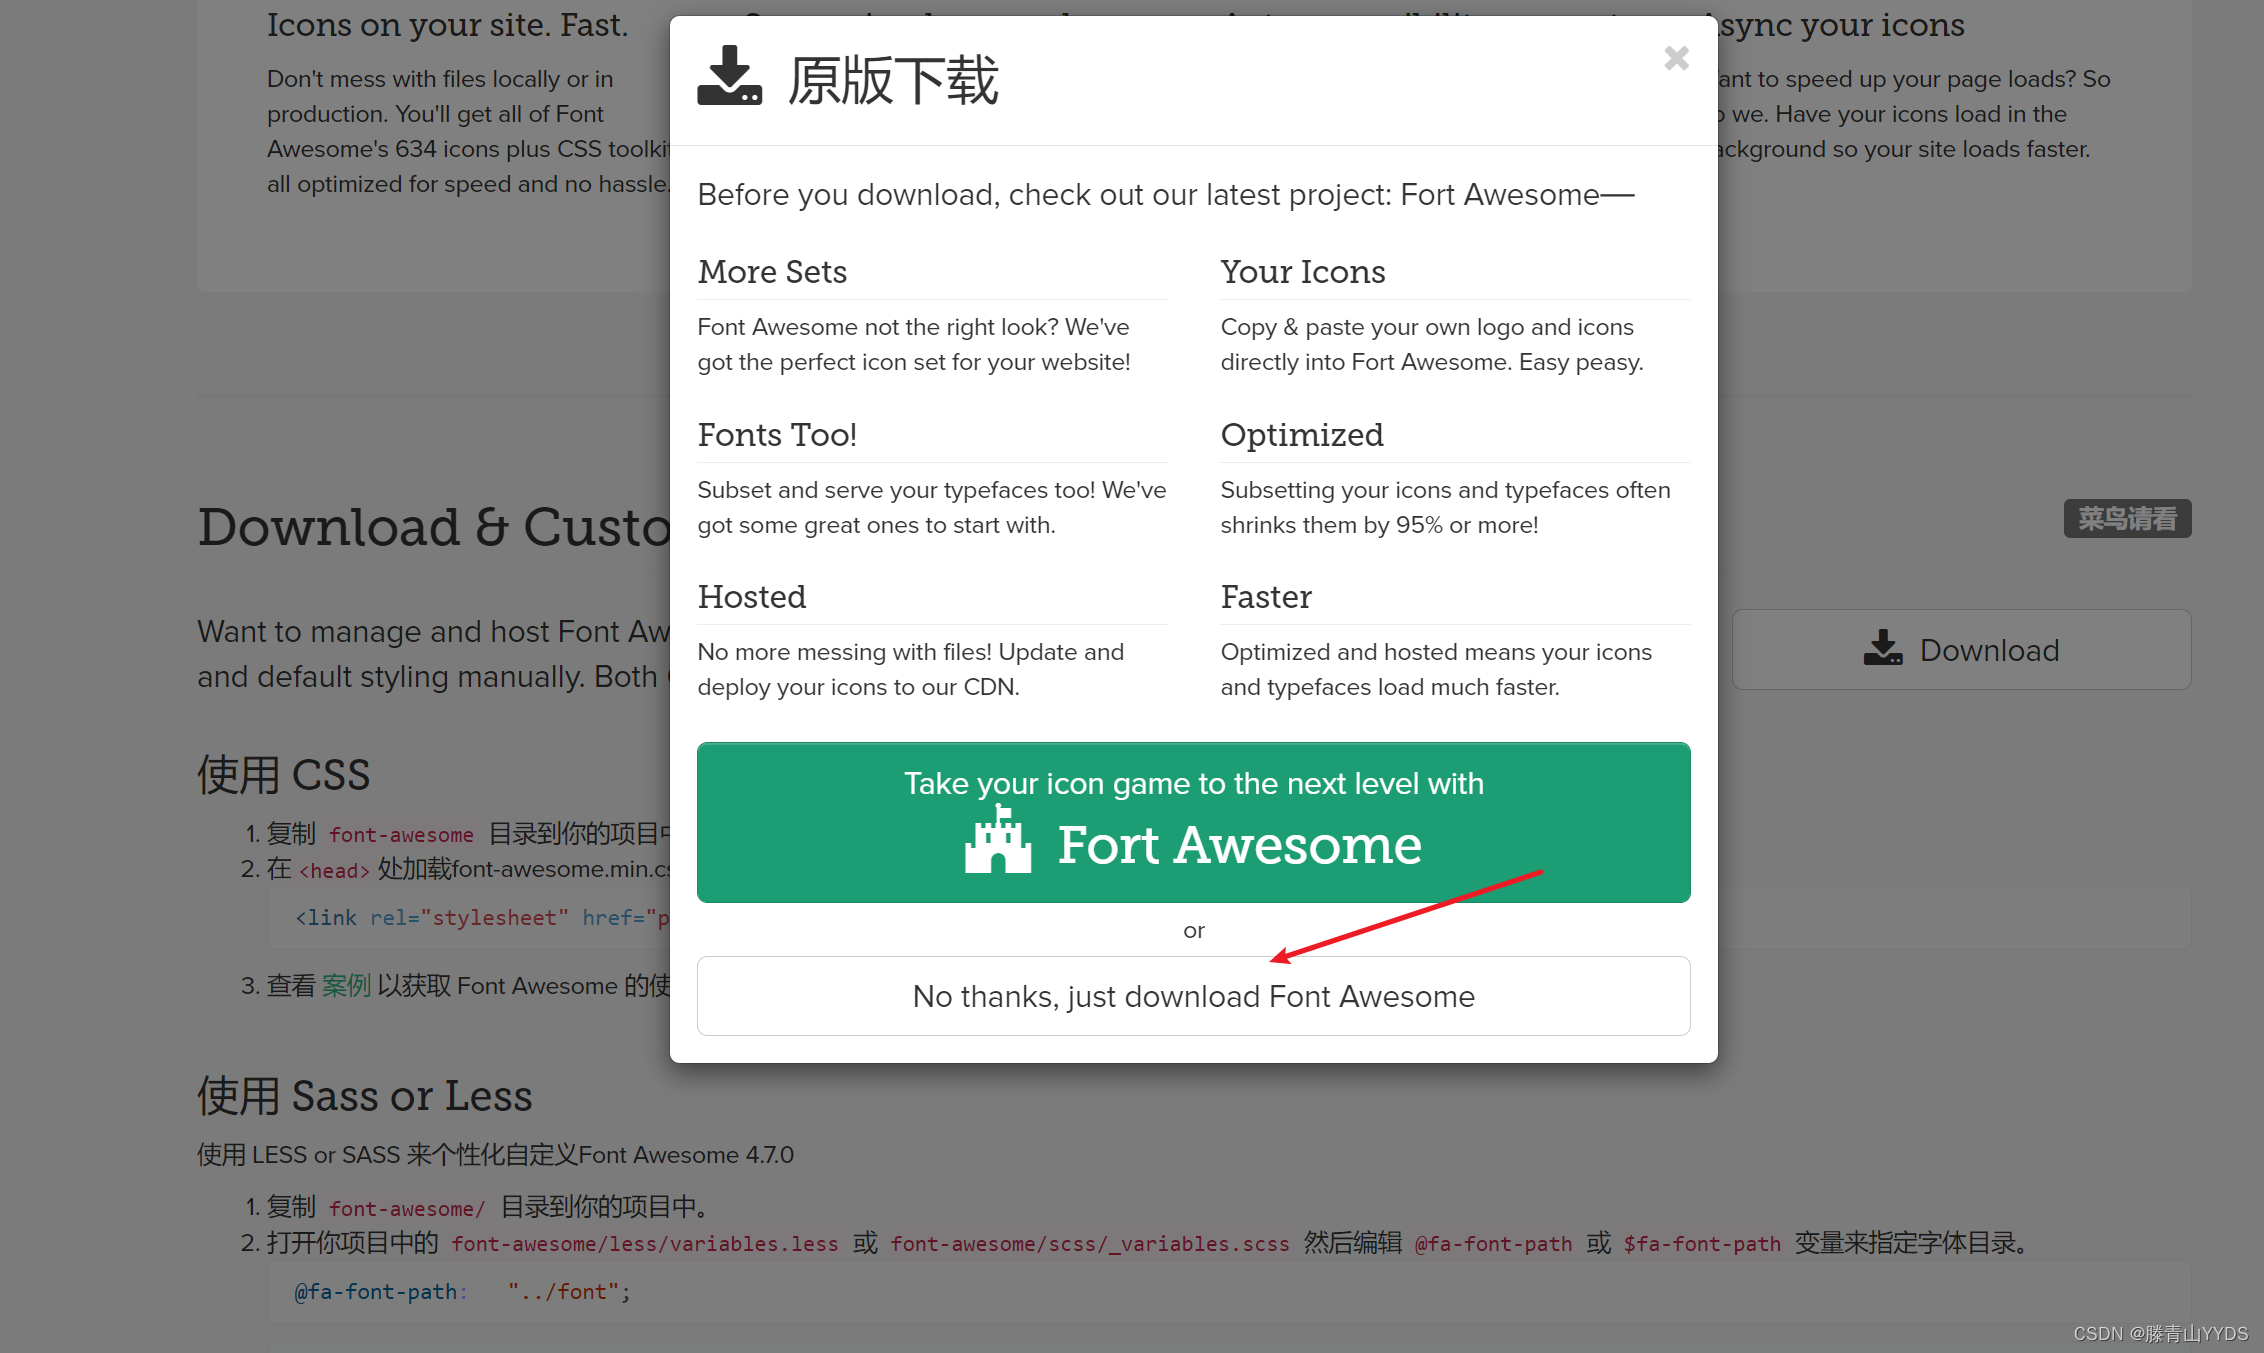This screenshot has width=2264, height=1353.
Task: Select the 'Hosted' heading
Action: (751, 597)
